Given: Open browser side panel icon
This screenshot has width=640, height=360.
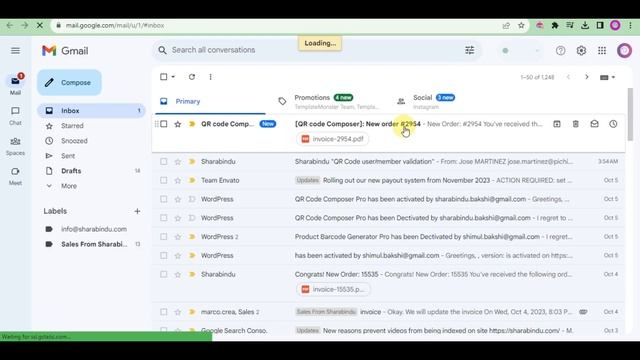Looking at the screenshot, I should tap(600, 25).
